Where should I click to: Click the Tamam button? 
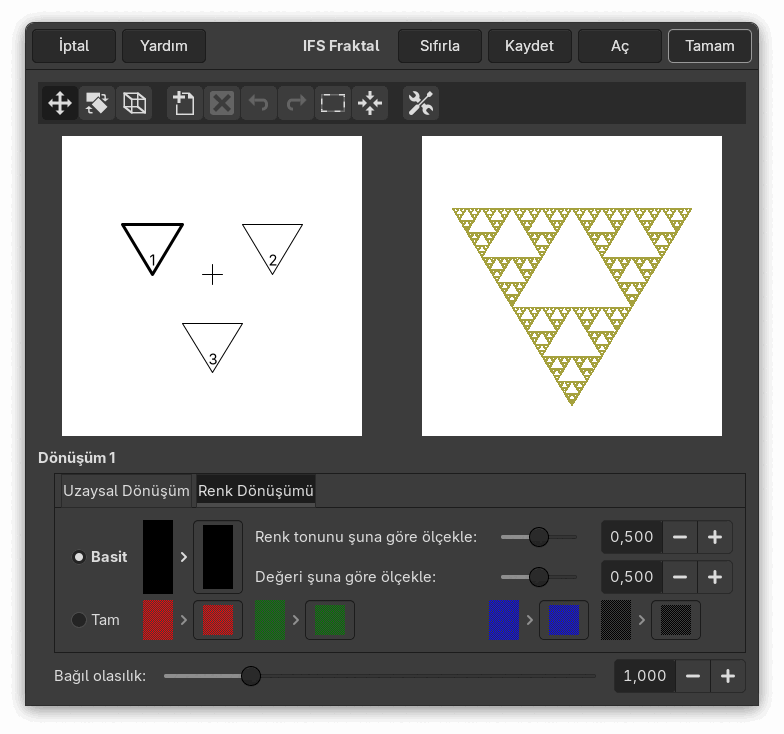(x=710, y=46)
